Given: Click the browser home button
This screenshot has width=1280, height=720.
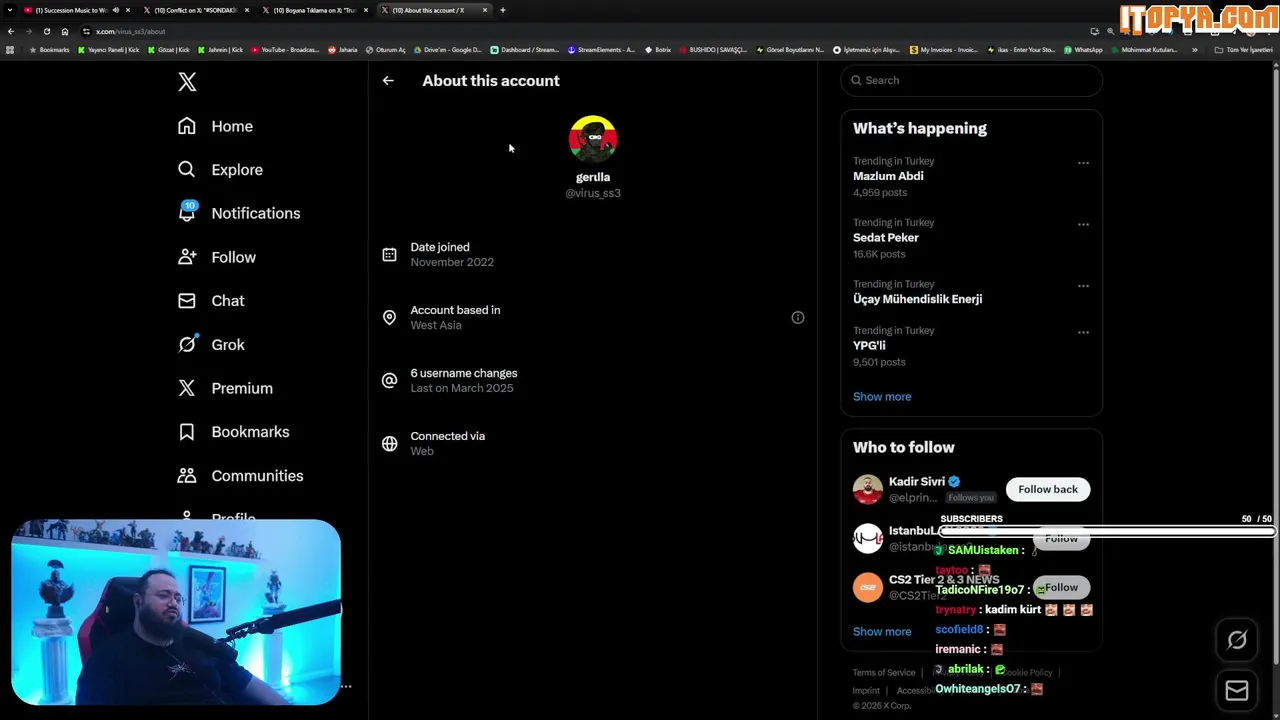Looking at the screenshot, I should pos(65,31).
